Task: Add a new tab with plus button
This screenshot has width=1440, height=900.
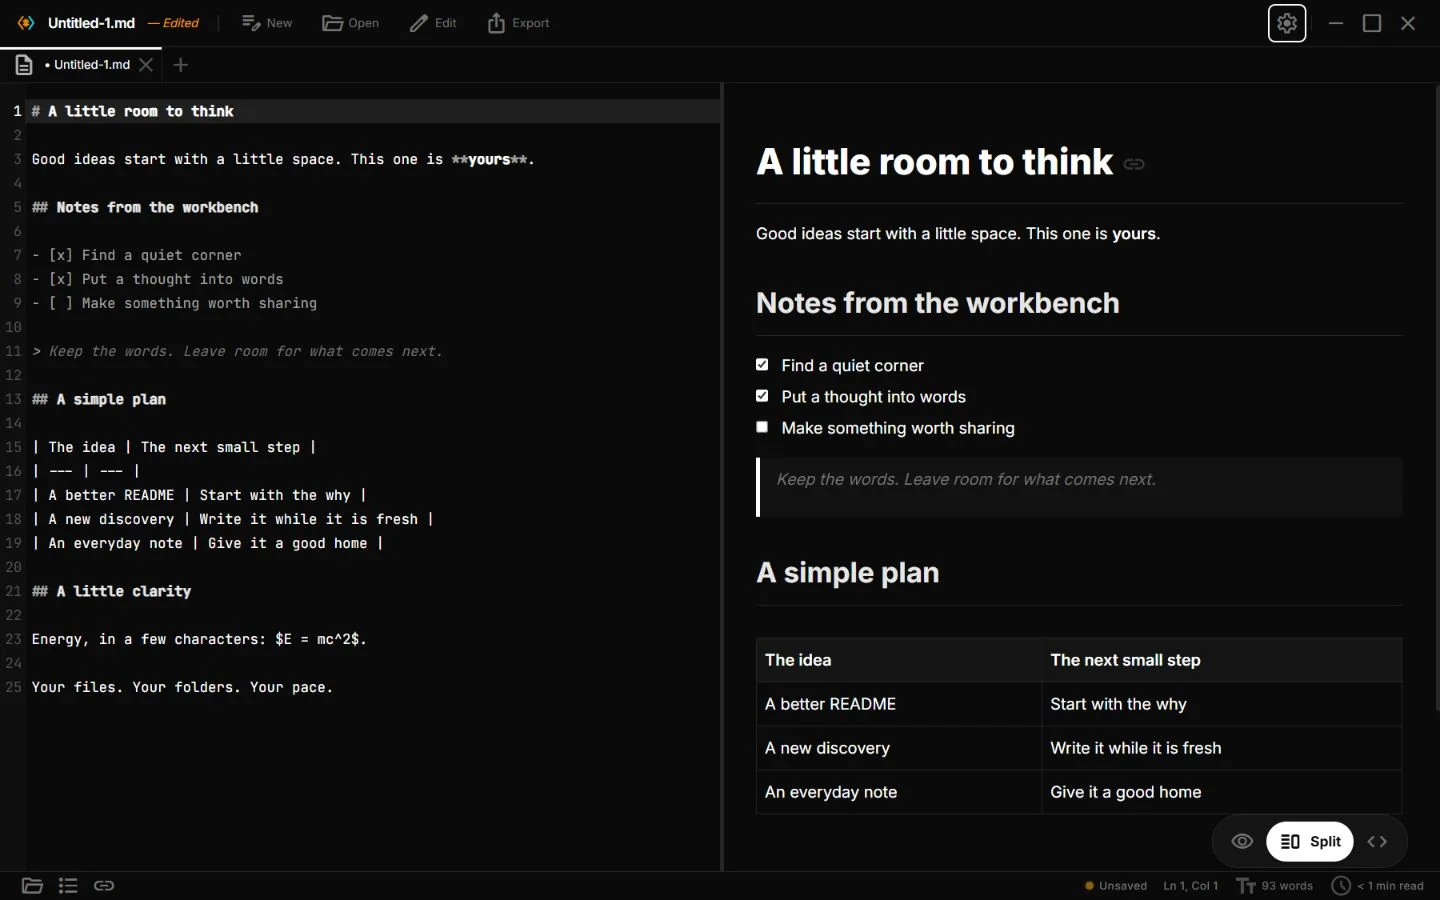Action: tap(180, 65)
